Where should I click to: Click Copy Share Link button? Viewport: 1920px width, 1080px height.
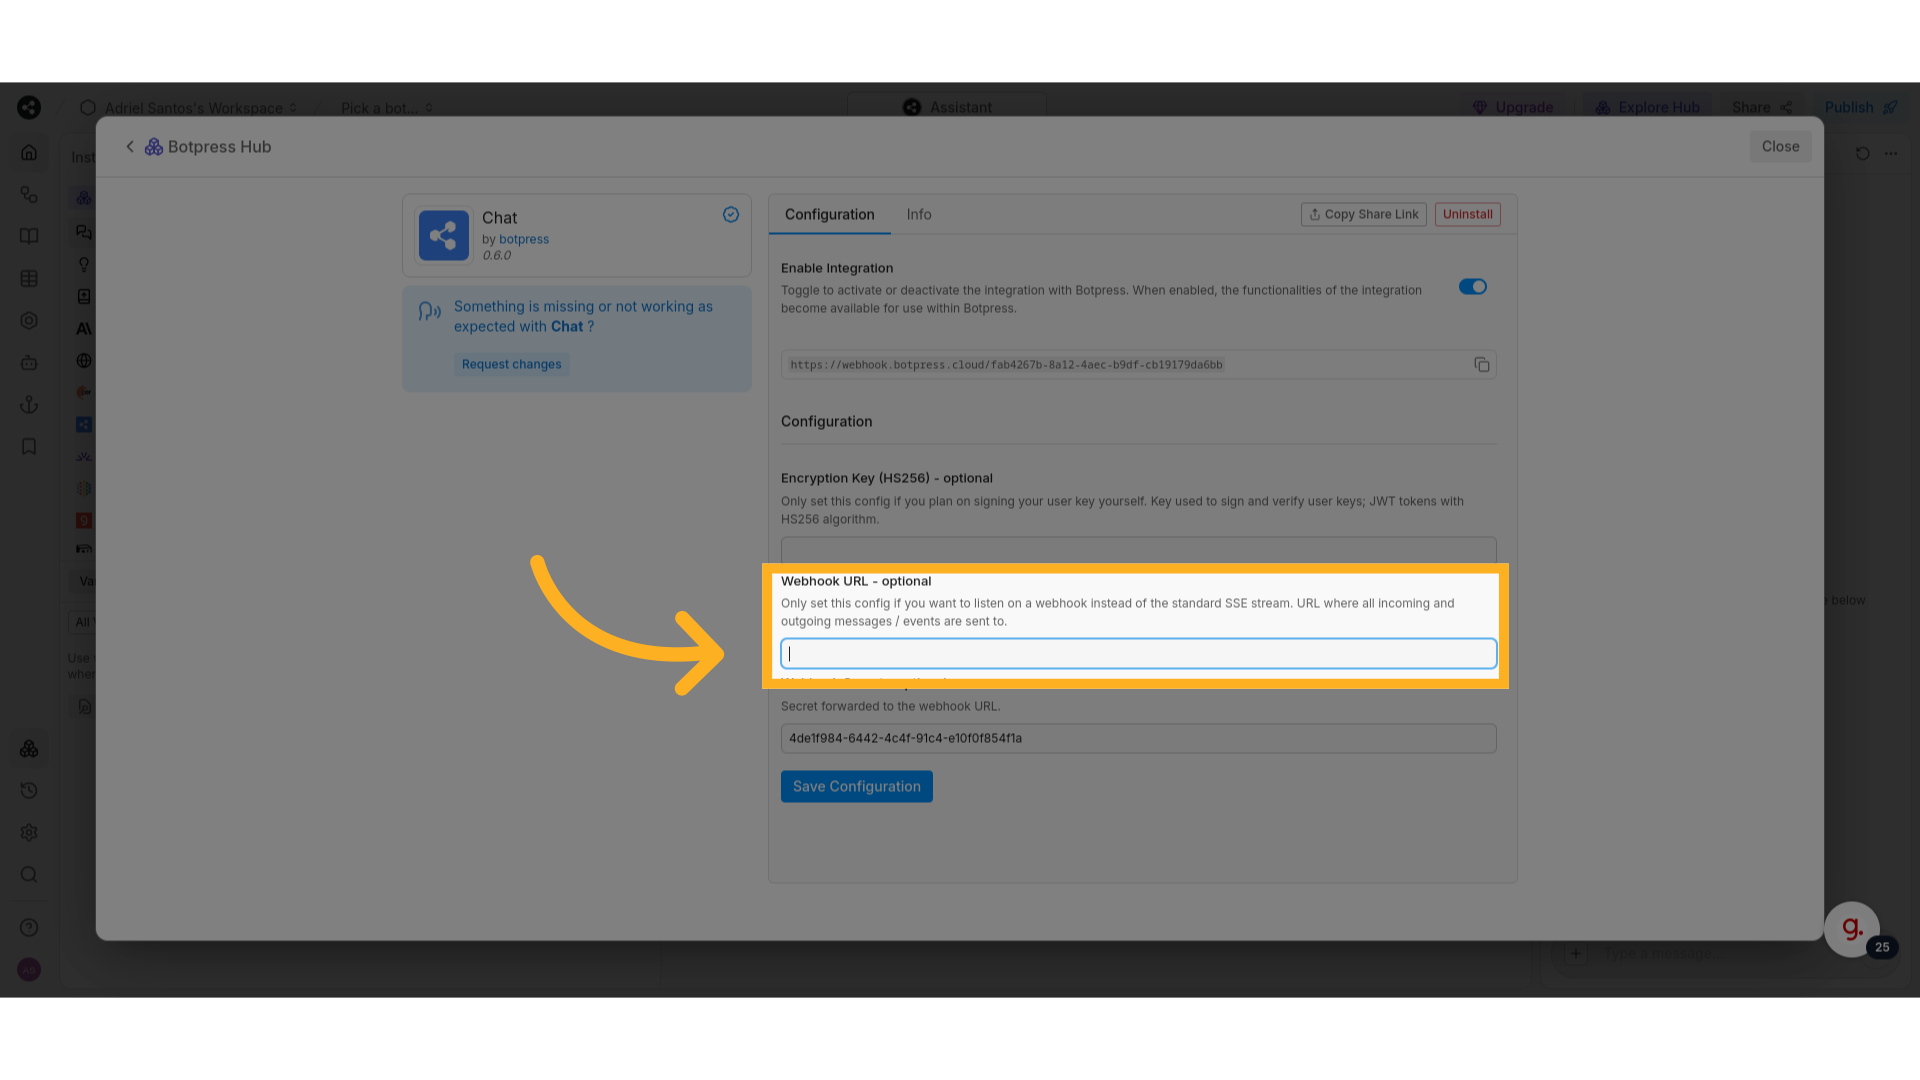tap(1364, 214)
